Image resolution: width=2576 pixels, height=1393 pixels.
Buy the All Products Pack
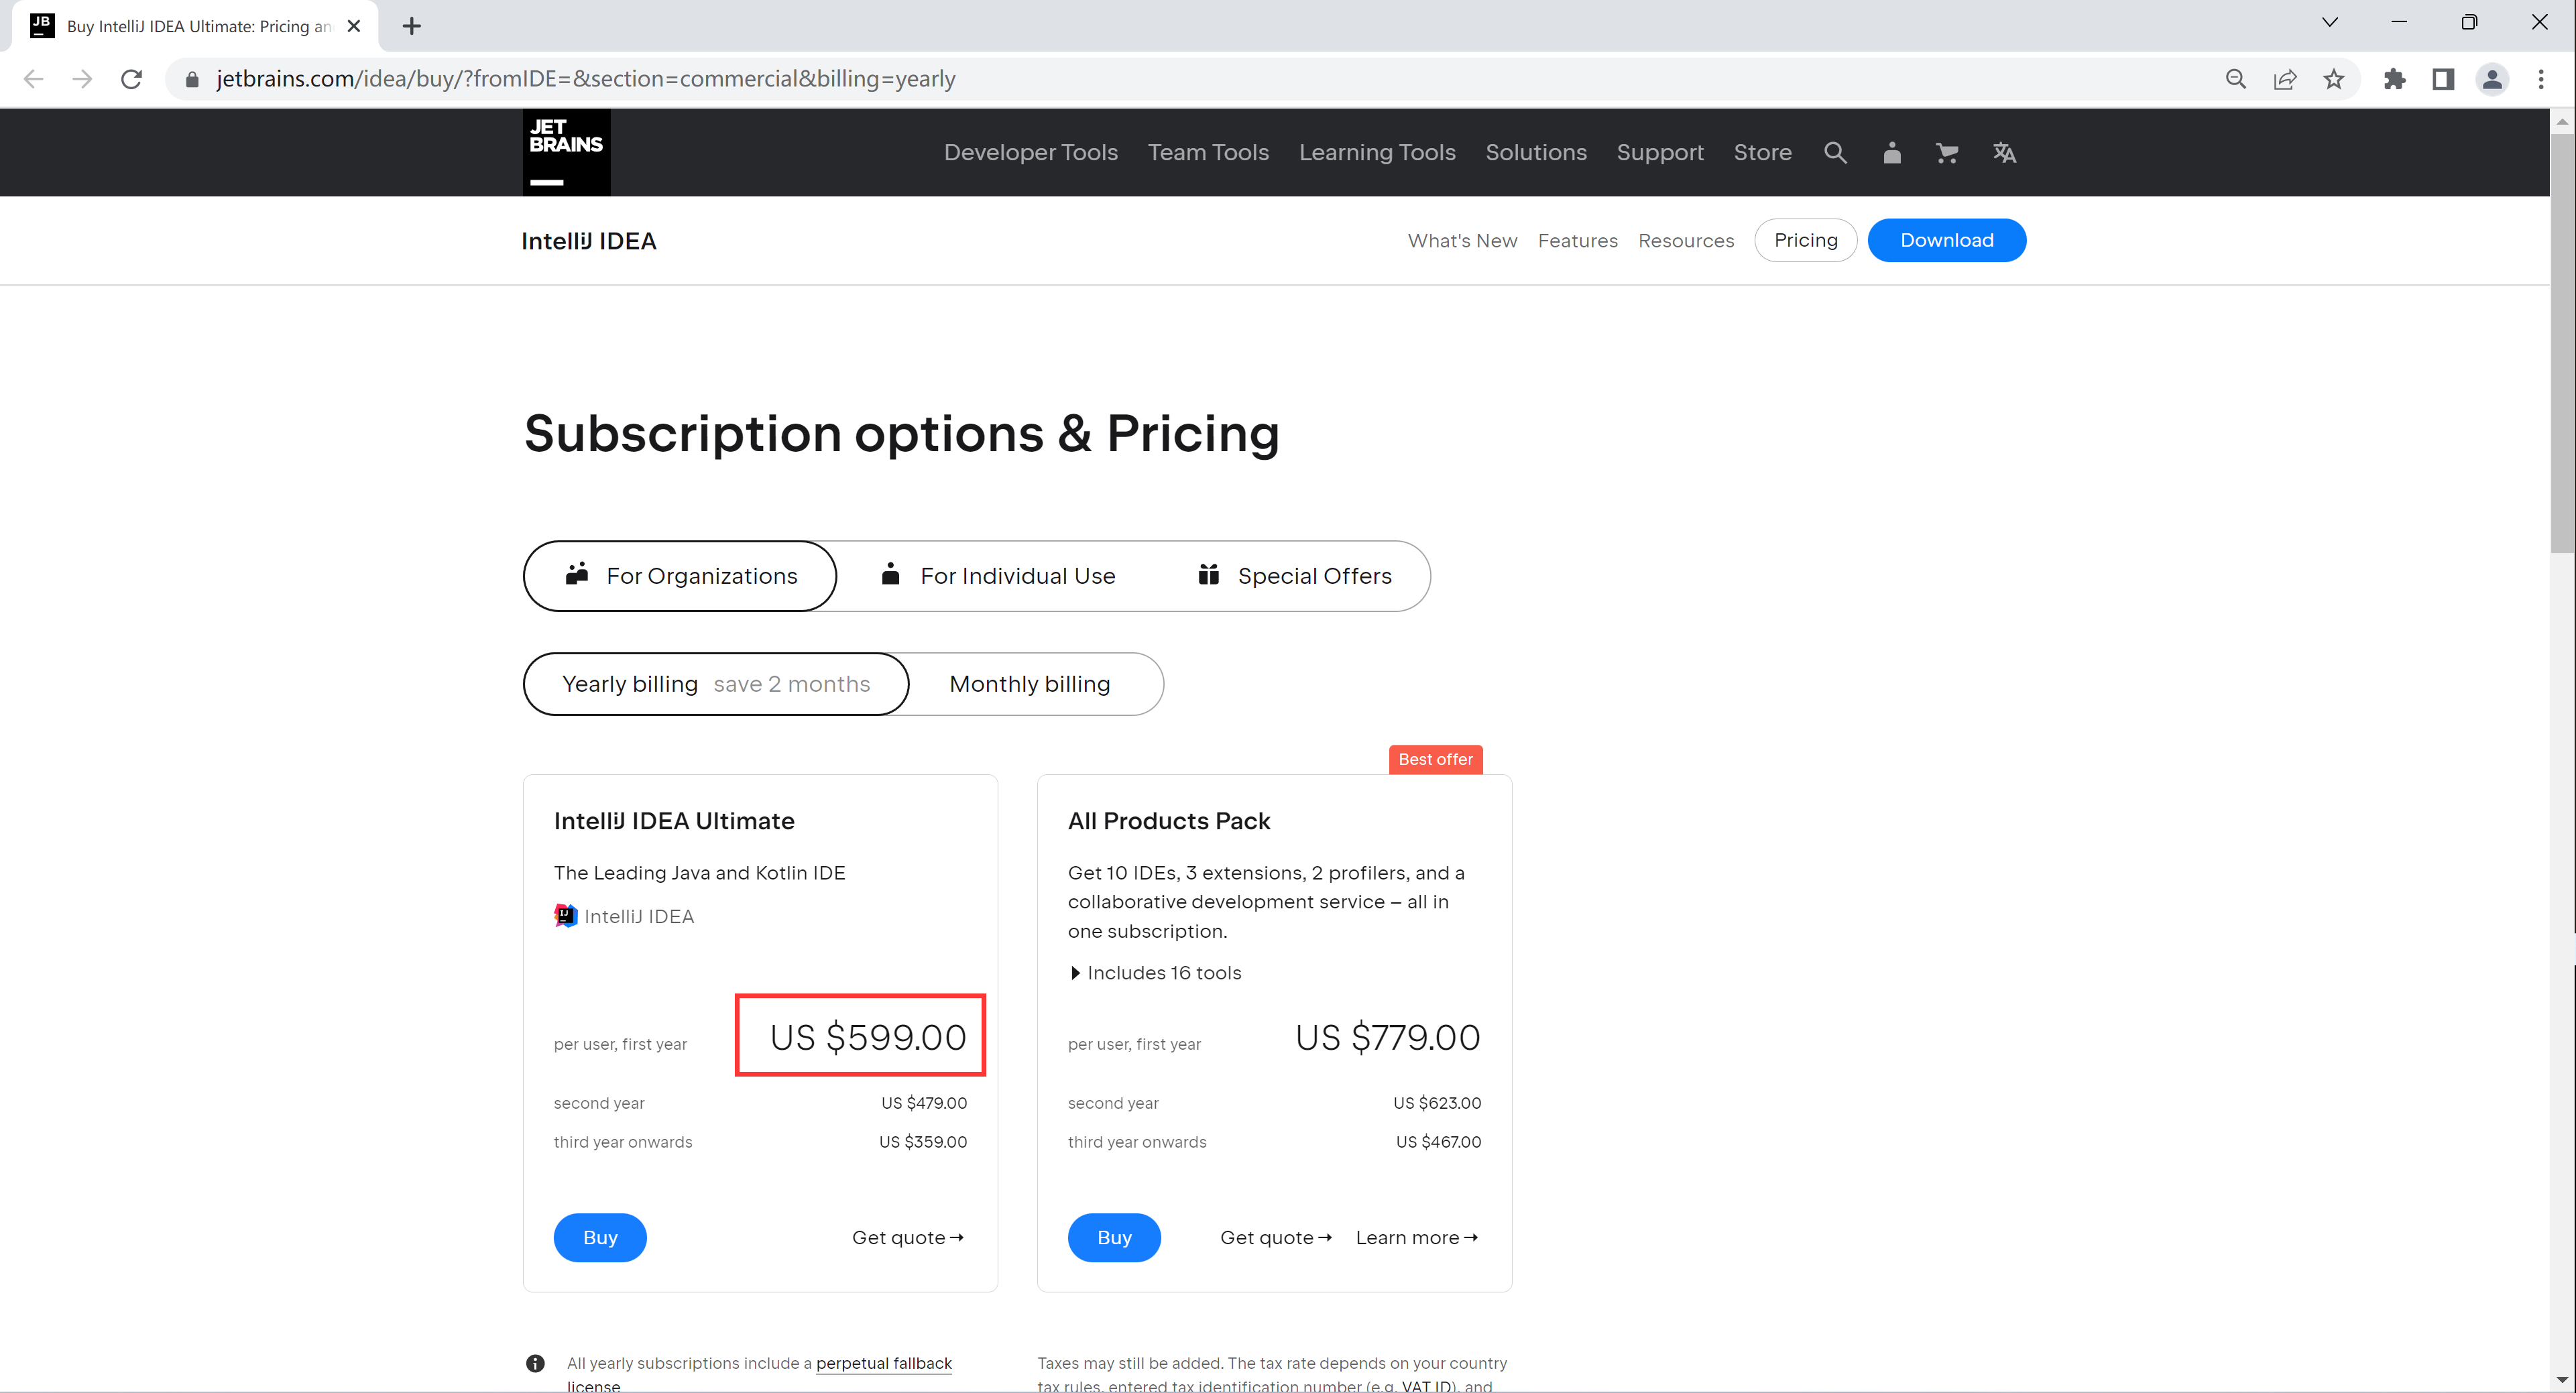pyautogui.click(x=1114, y=1238)
